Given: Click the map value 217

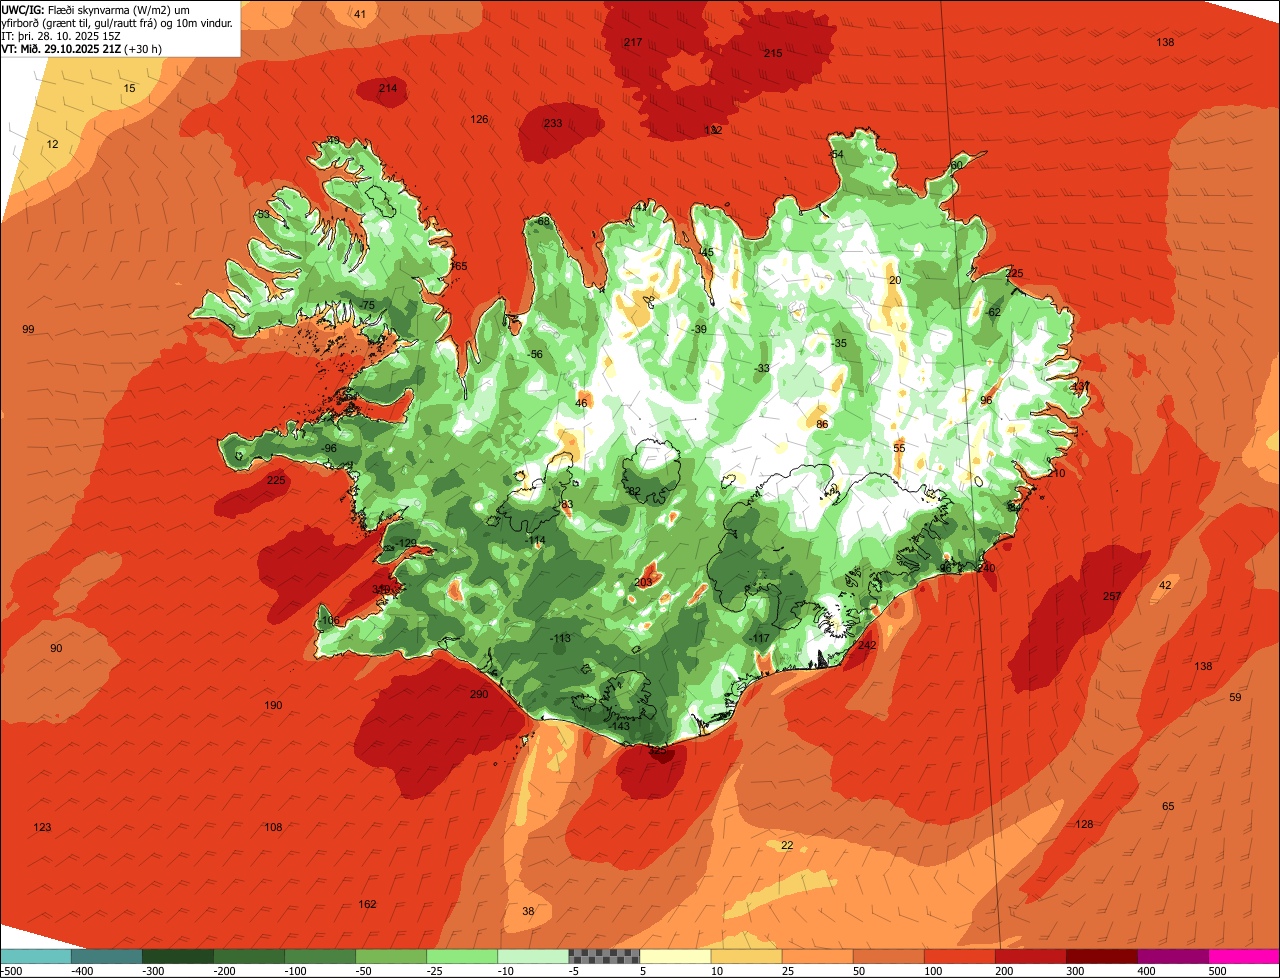Looking at the screenshot, I should pyautogui.click(x=633, y=42).
